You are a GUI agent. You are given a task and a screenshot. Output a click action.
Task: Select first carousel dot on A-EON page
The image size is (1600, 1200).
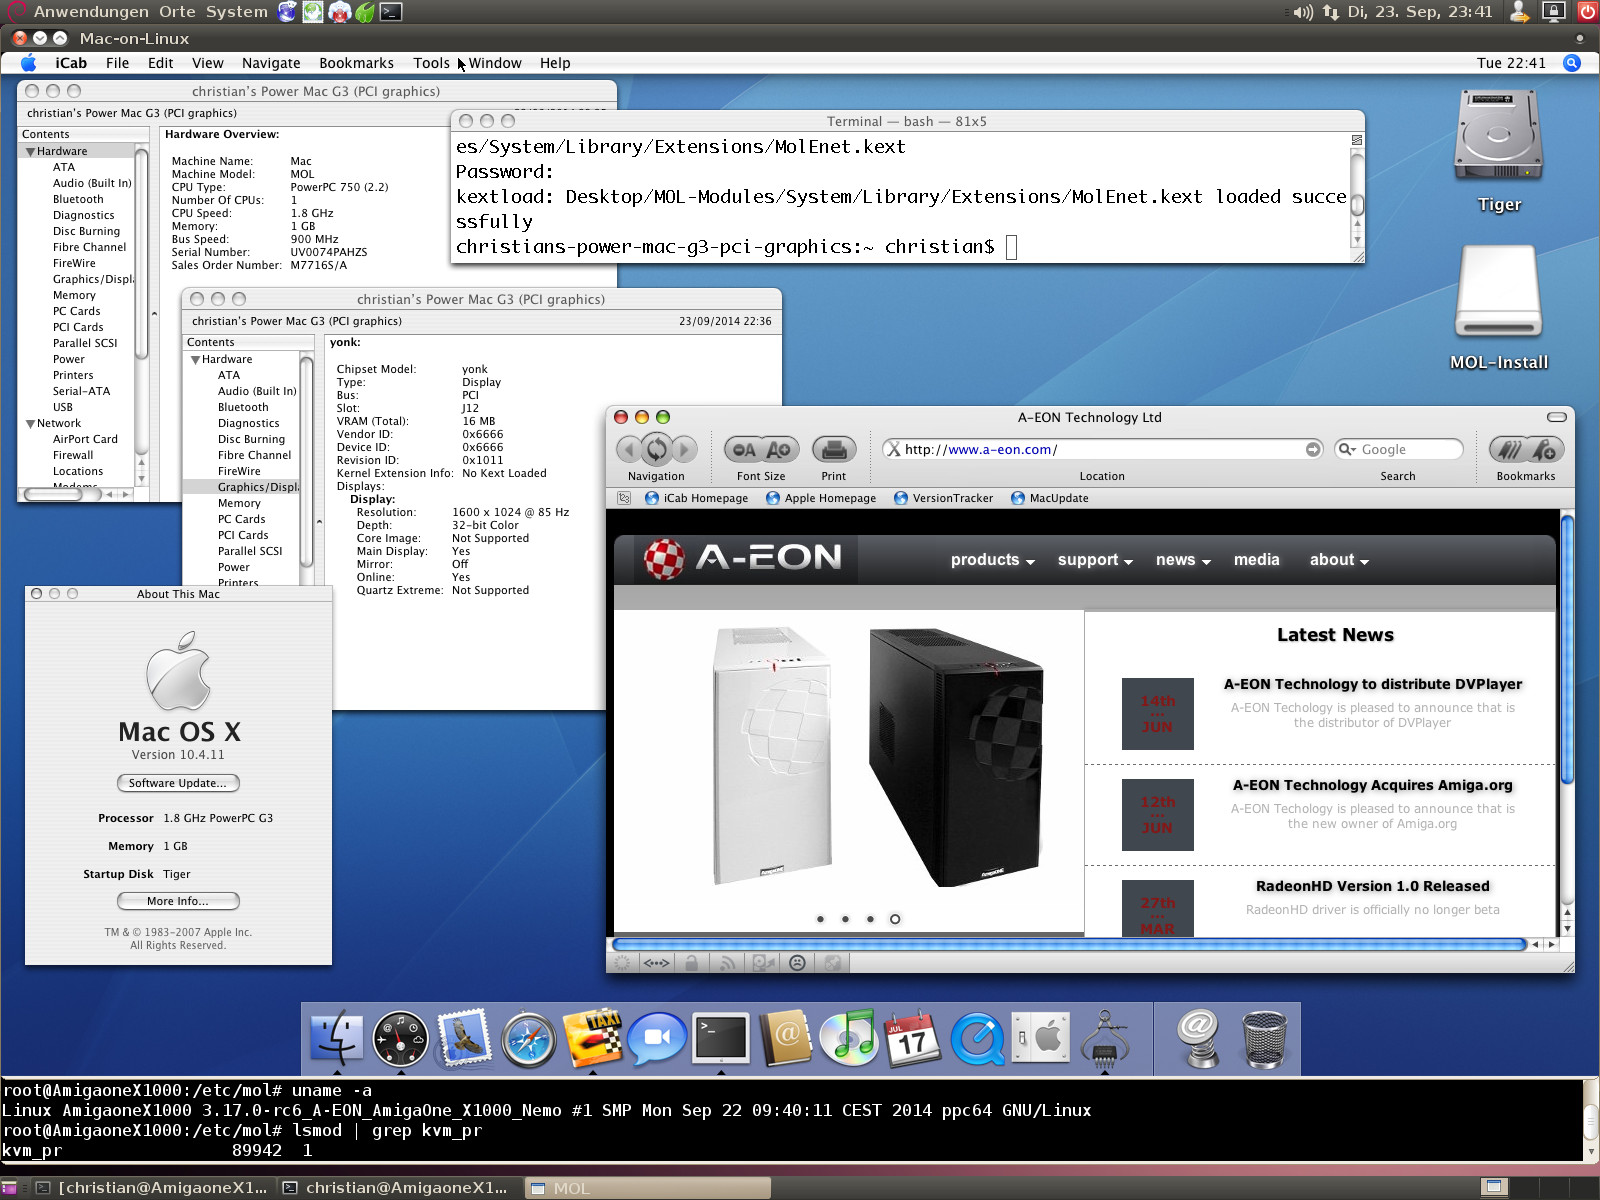point(820,919)
